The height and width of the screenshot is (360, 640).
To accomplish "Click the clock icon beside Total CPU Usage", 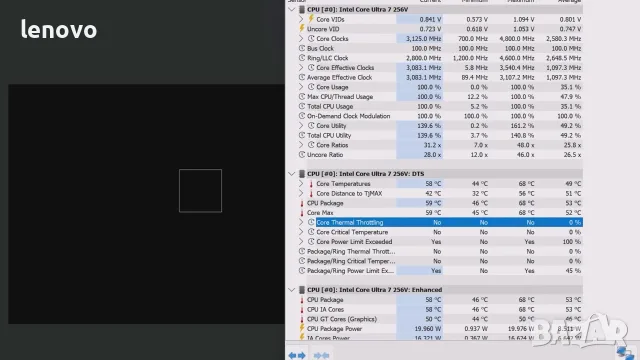I will pos(302,106).
